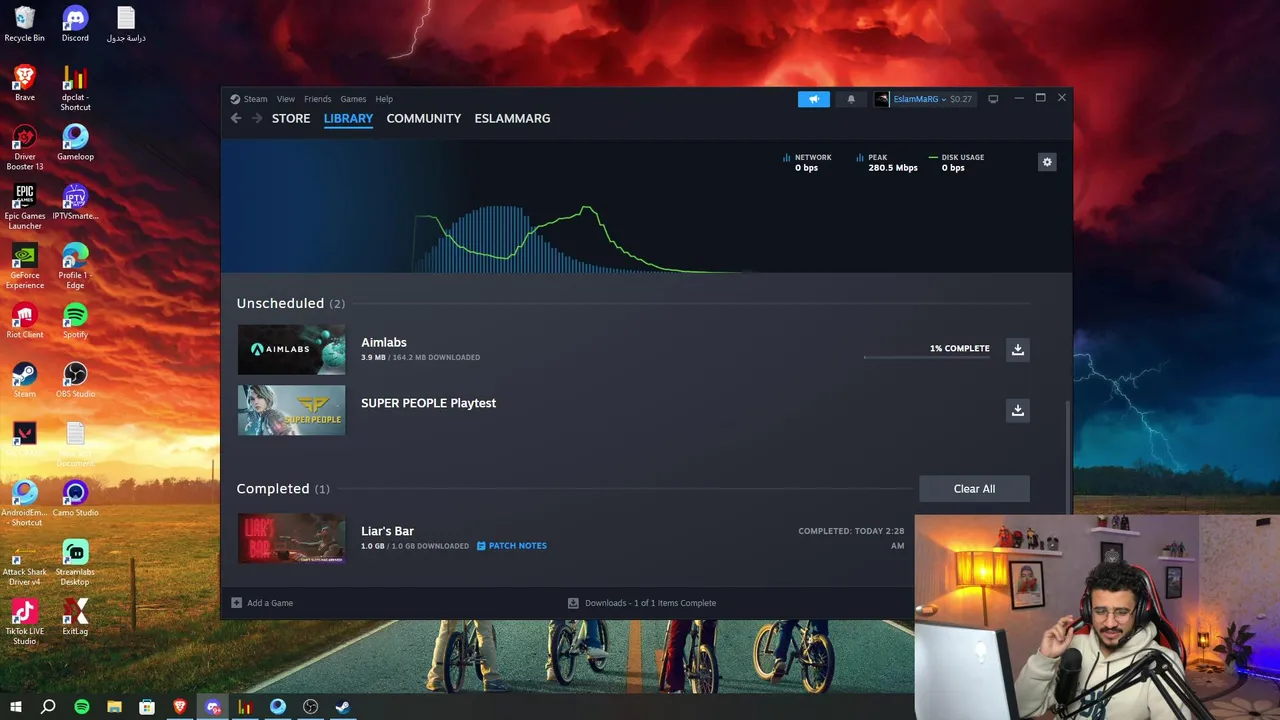The width and height of the screenshot is (1280, 720).
Task: Clear all completed downloads
Action: pyautogui.click(x=974, y=489)
